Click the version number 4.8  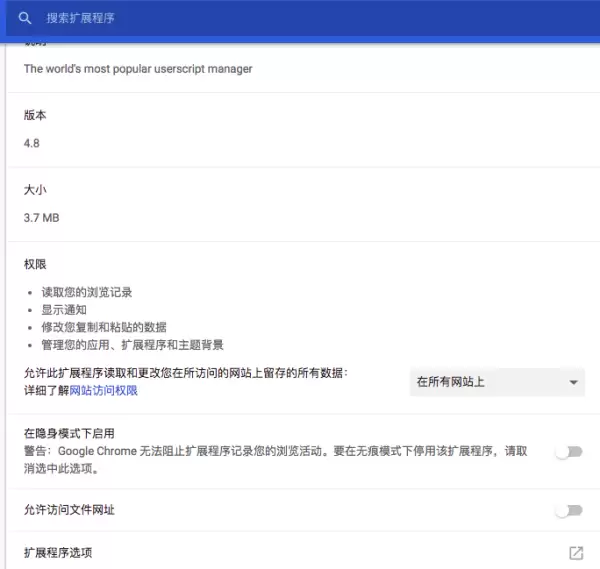31,143
